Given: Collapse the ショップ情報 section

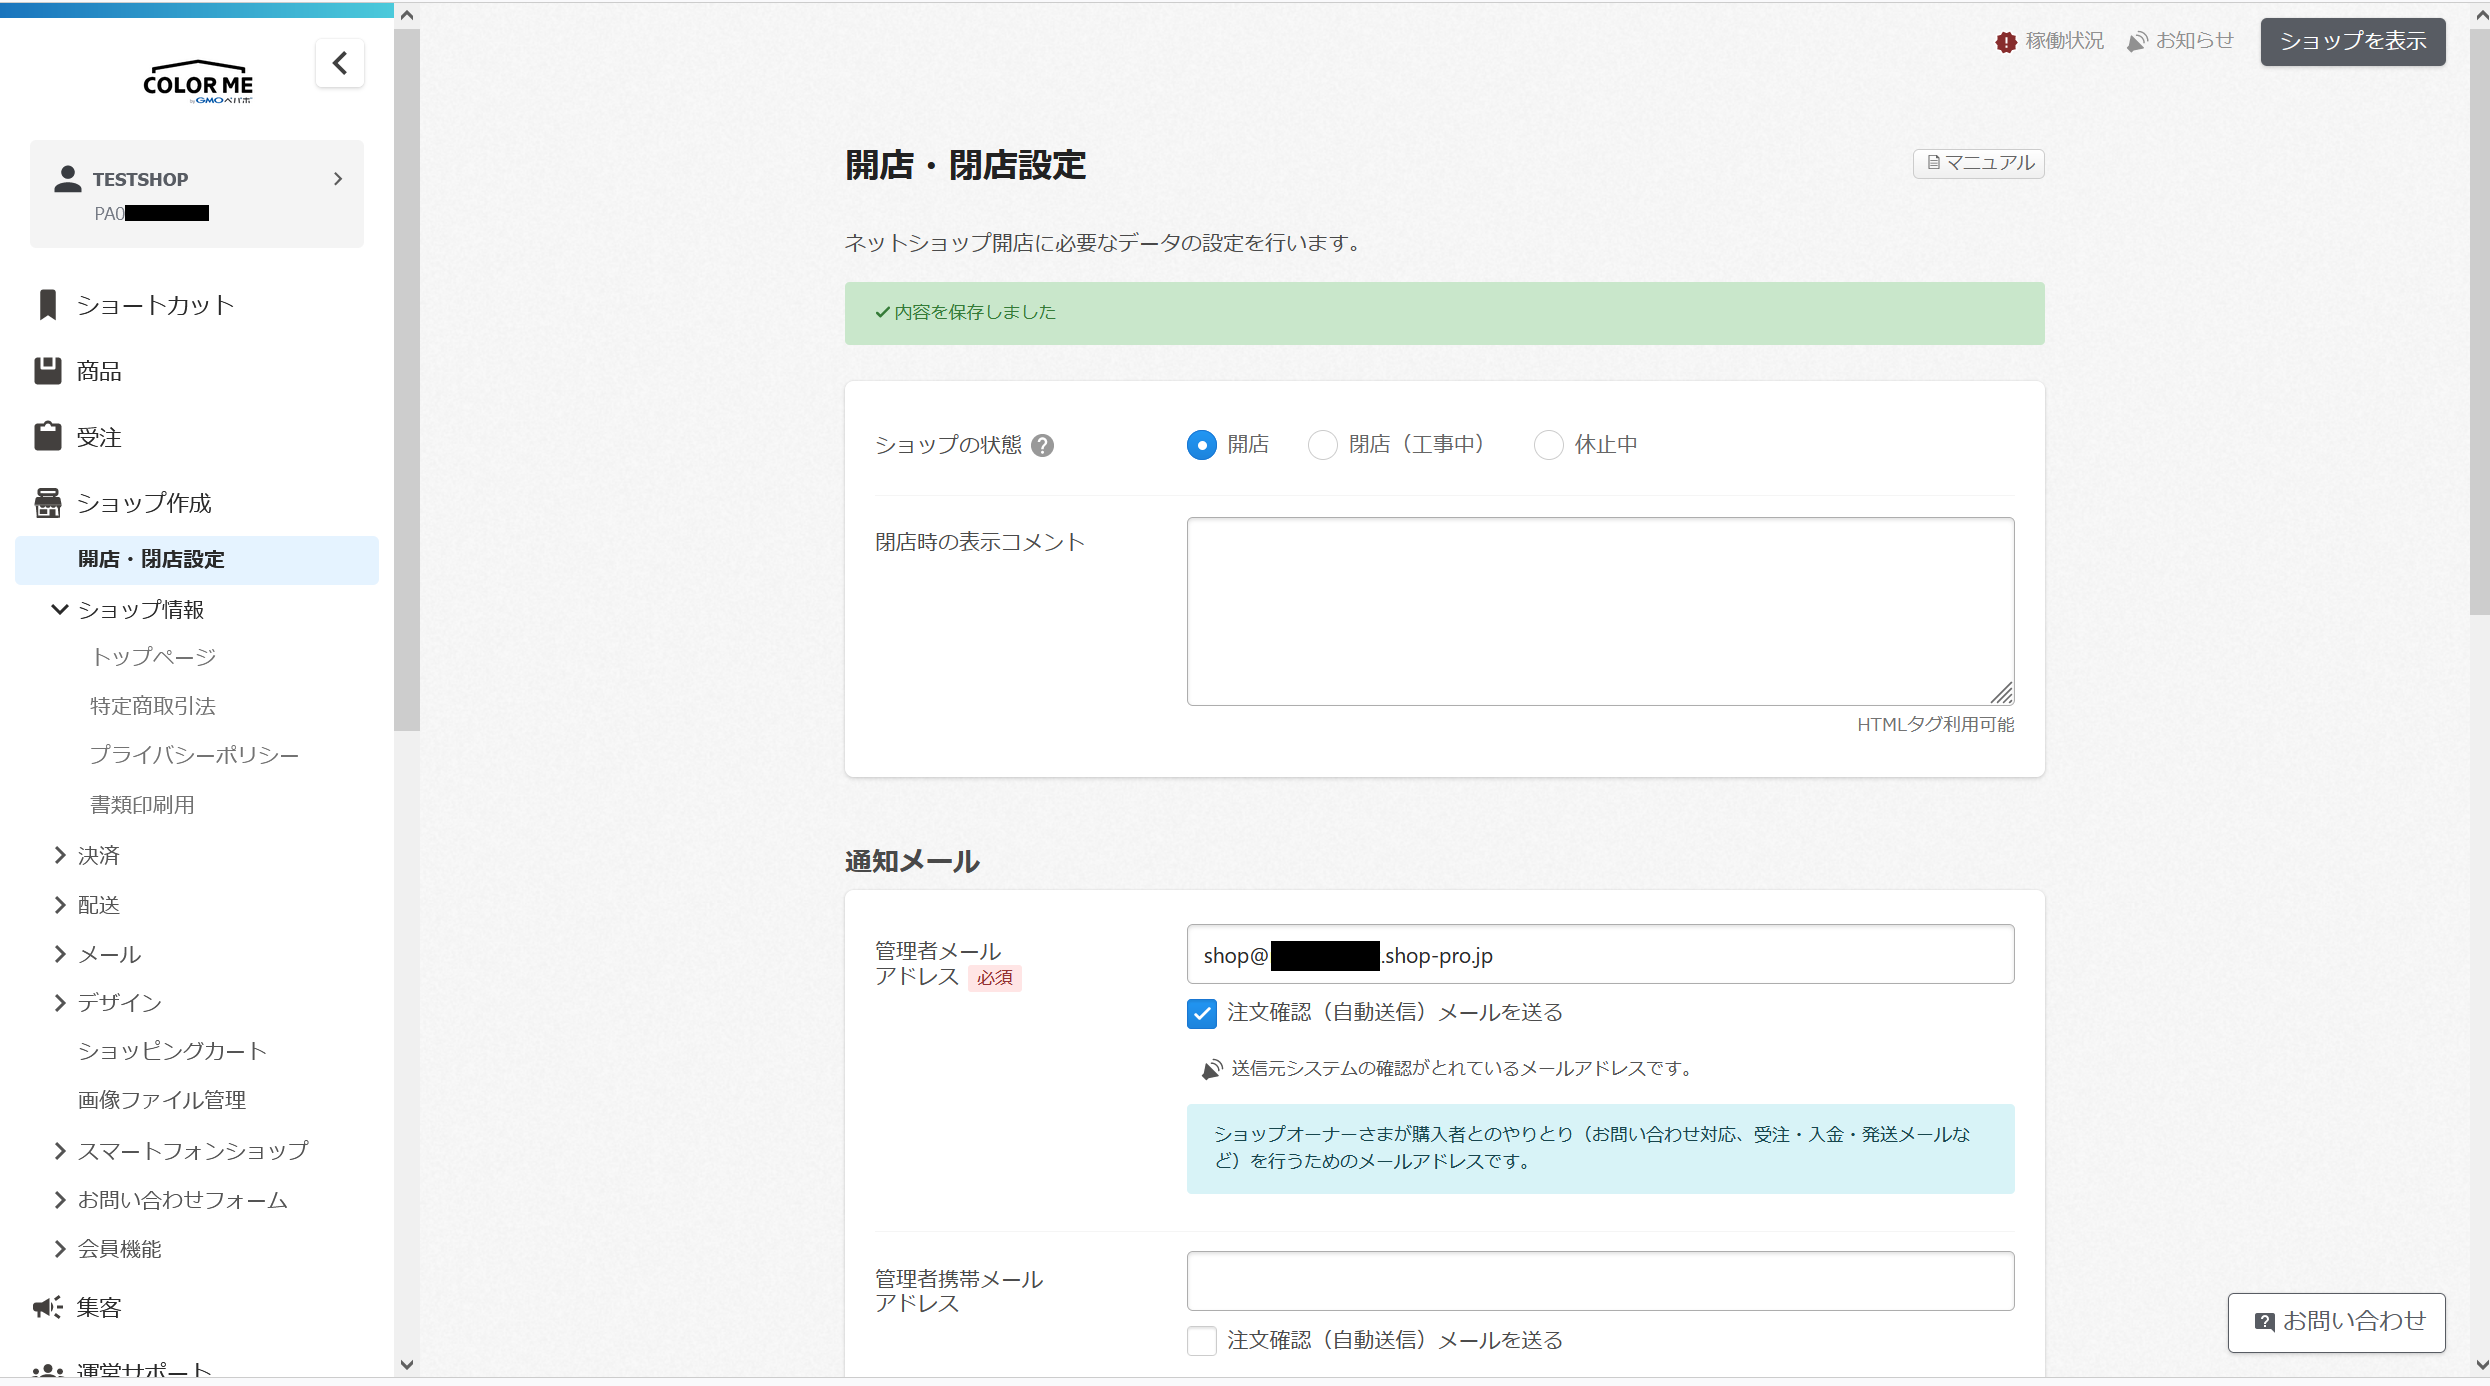Looking at the screenshot, I should pos(60,609).
